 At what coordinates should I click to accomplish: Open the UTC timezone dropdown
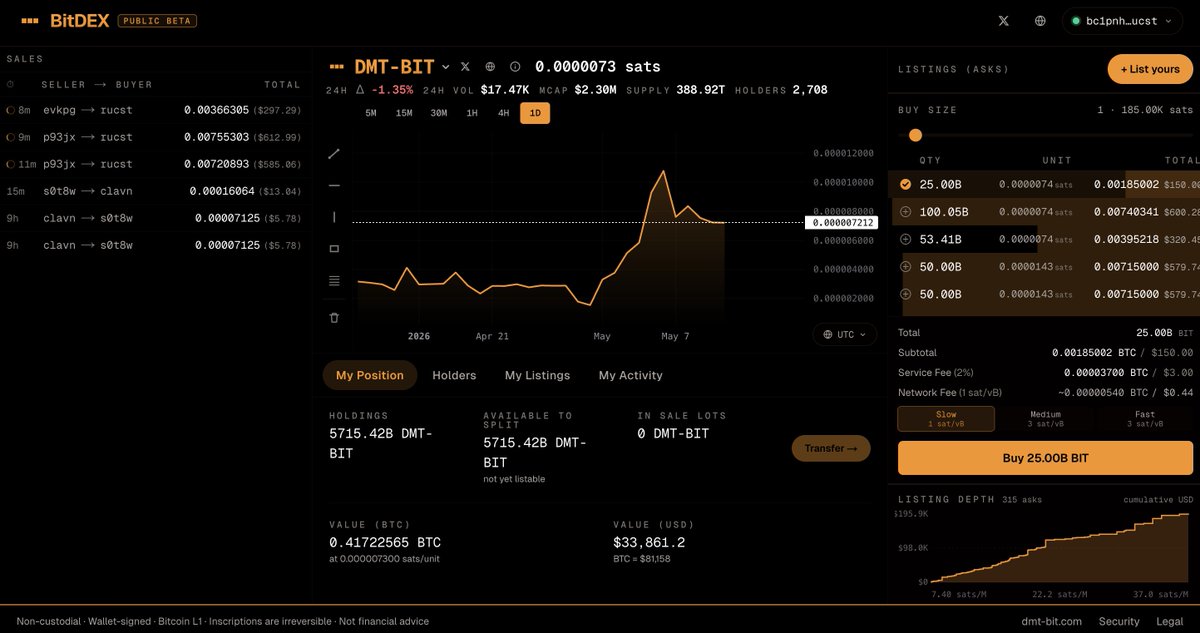click(845, 335)
